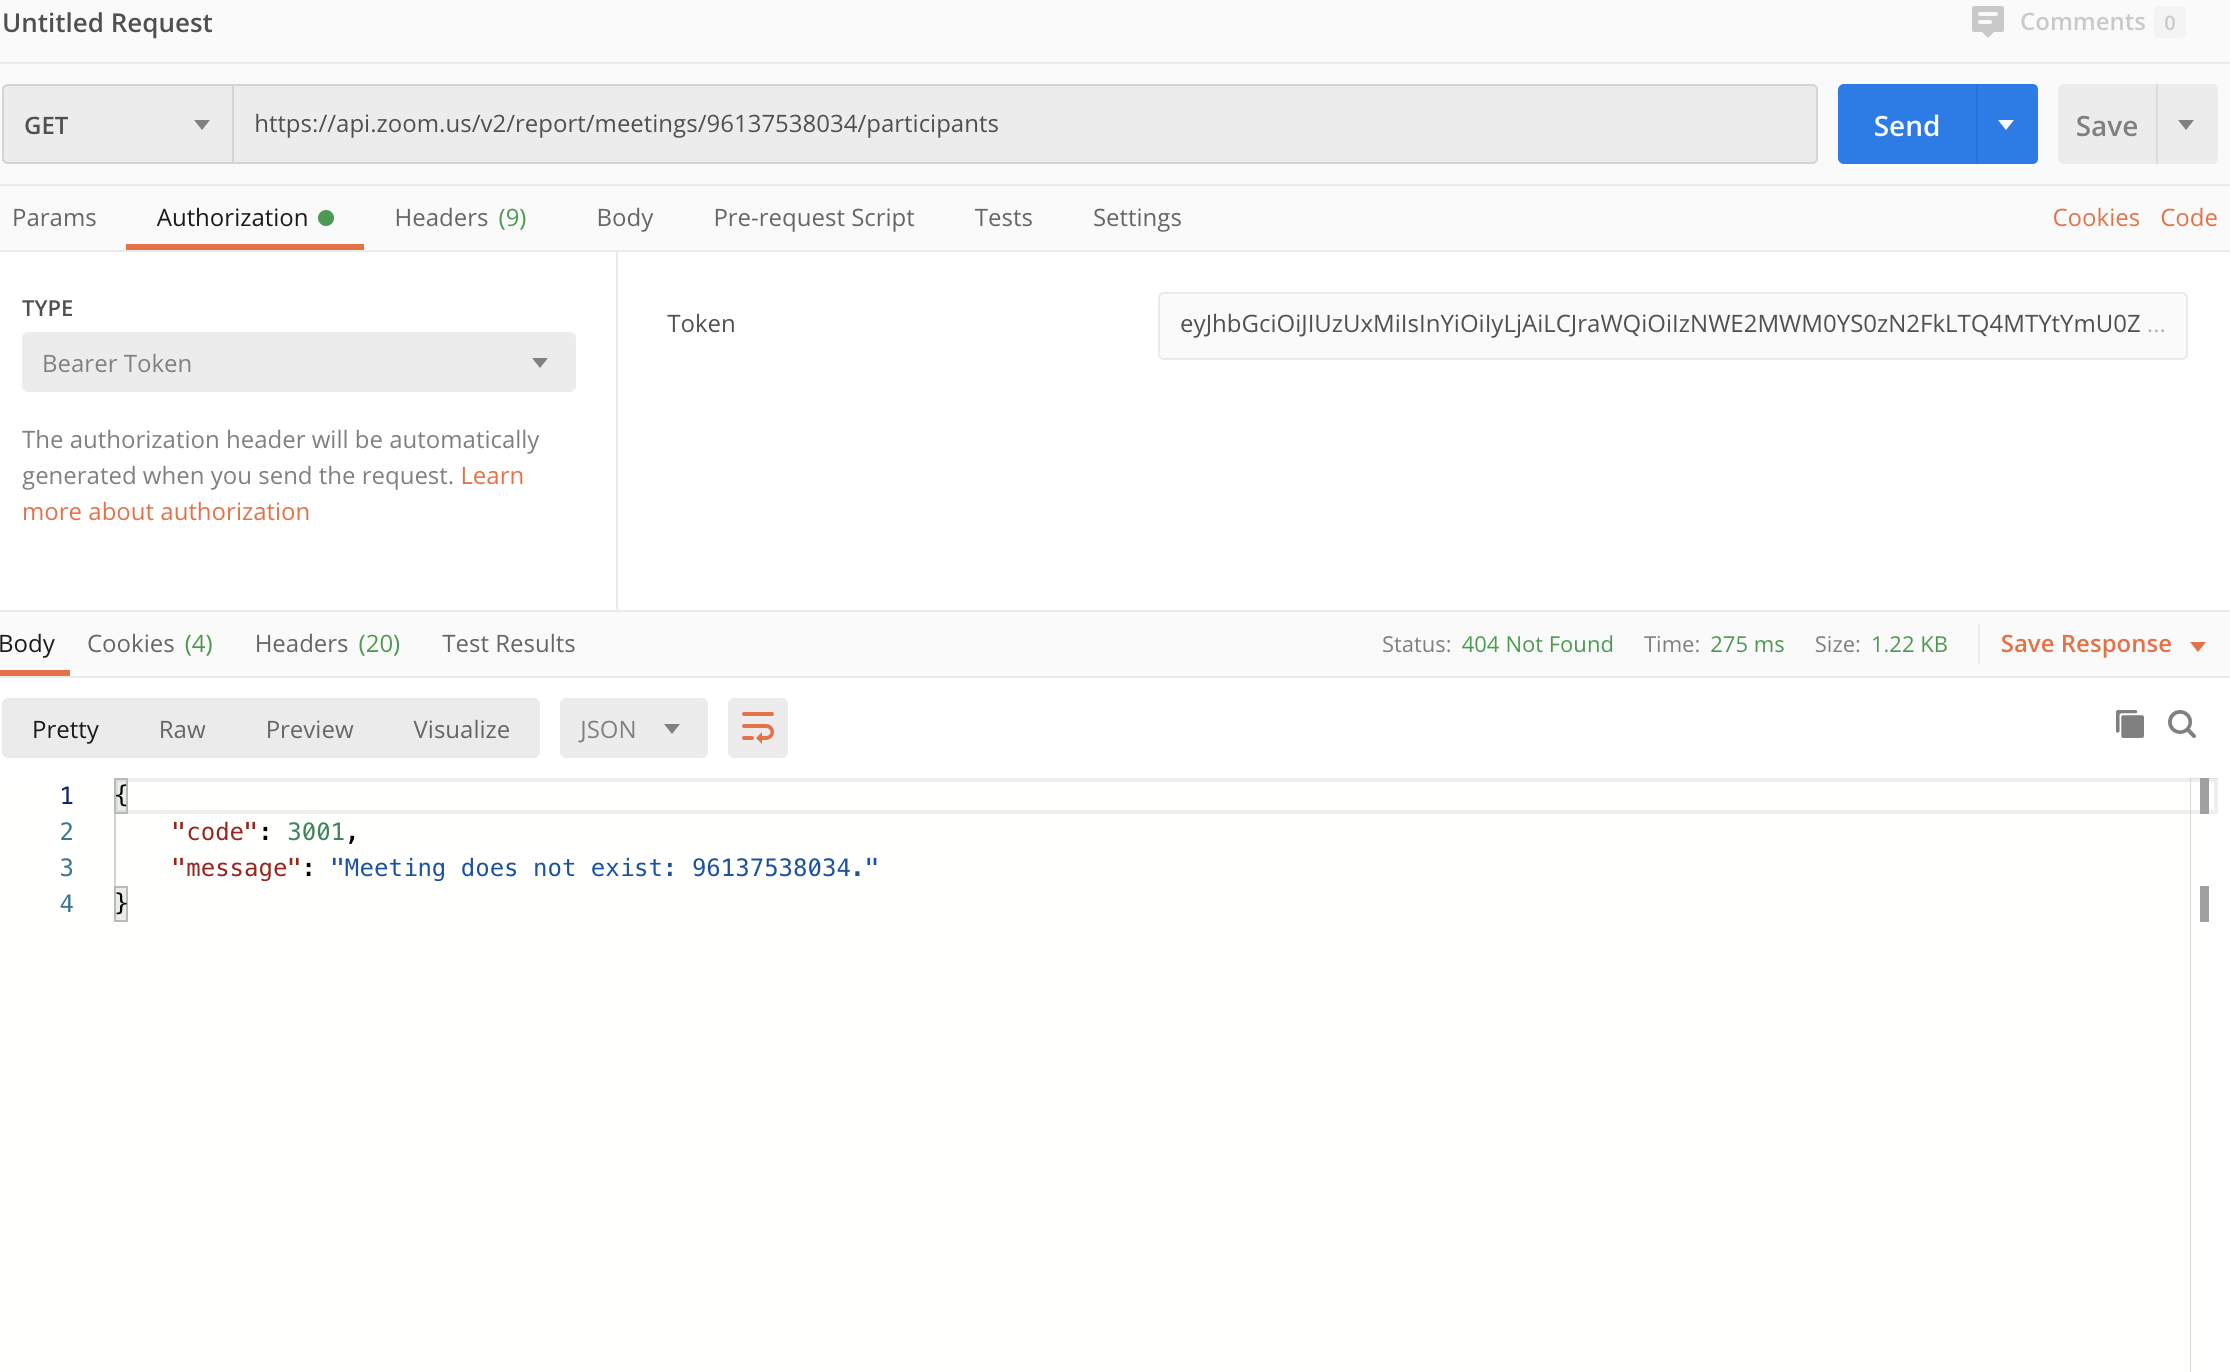Switch to the Raw response view

(182, 729)
